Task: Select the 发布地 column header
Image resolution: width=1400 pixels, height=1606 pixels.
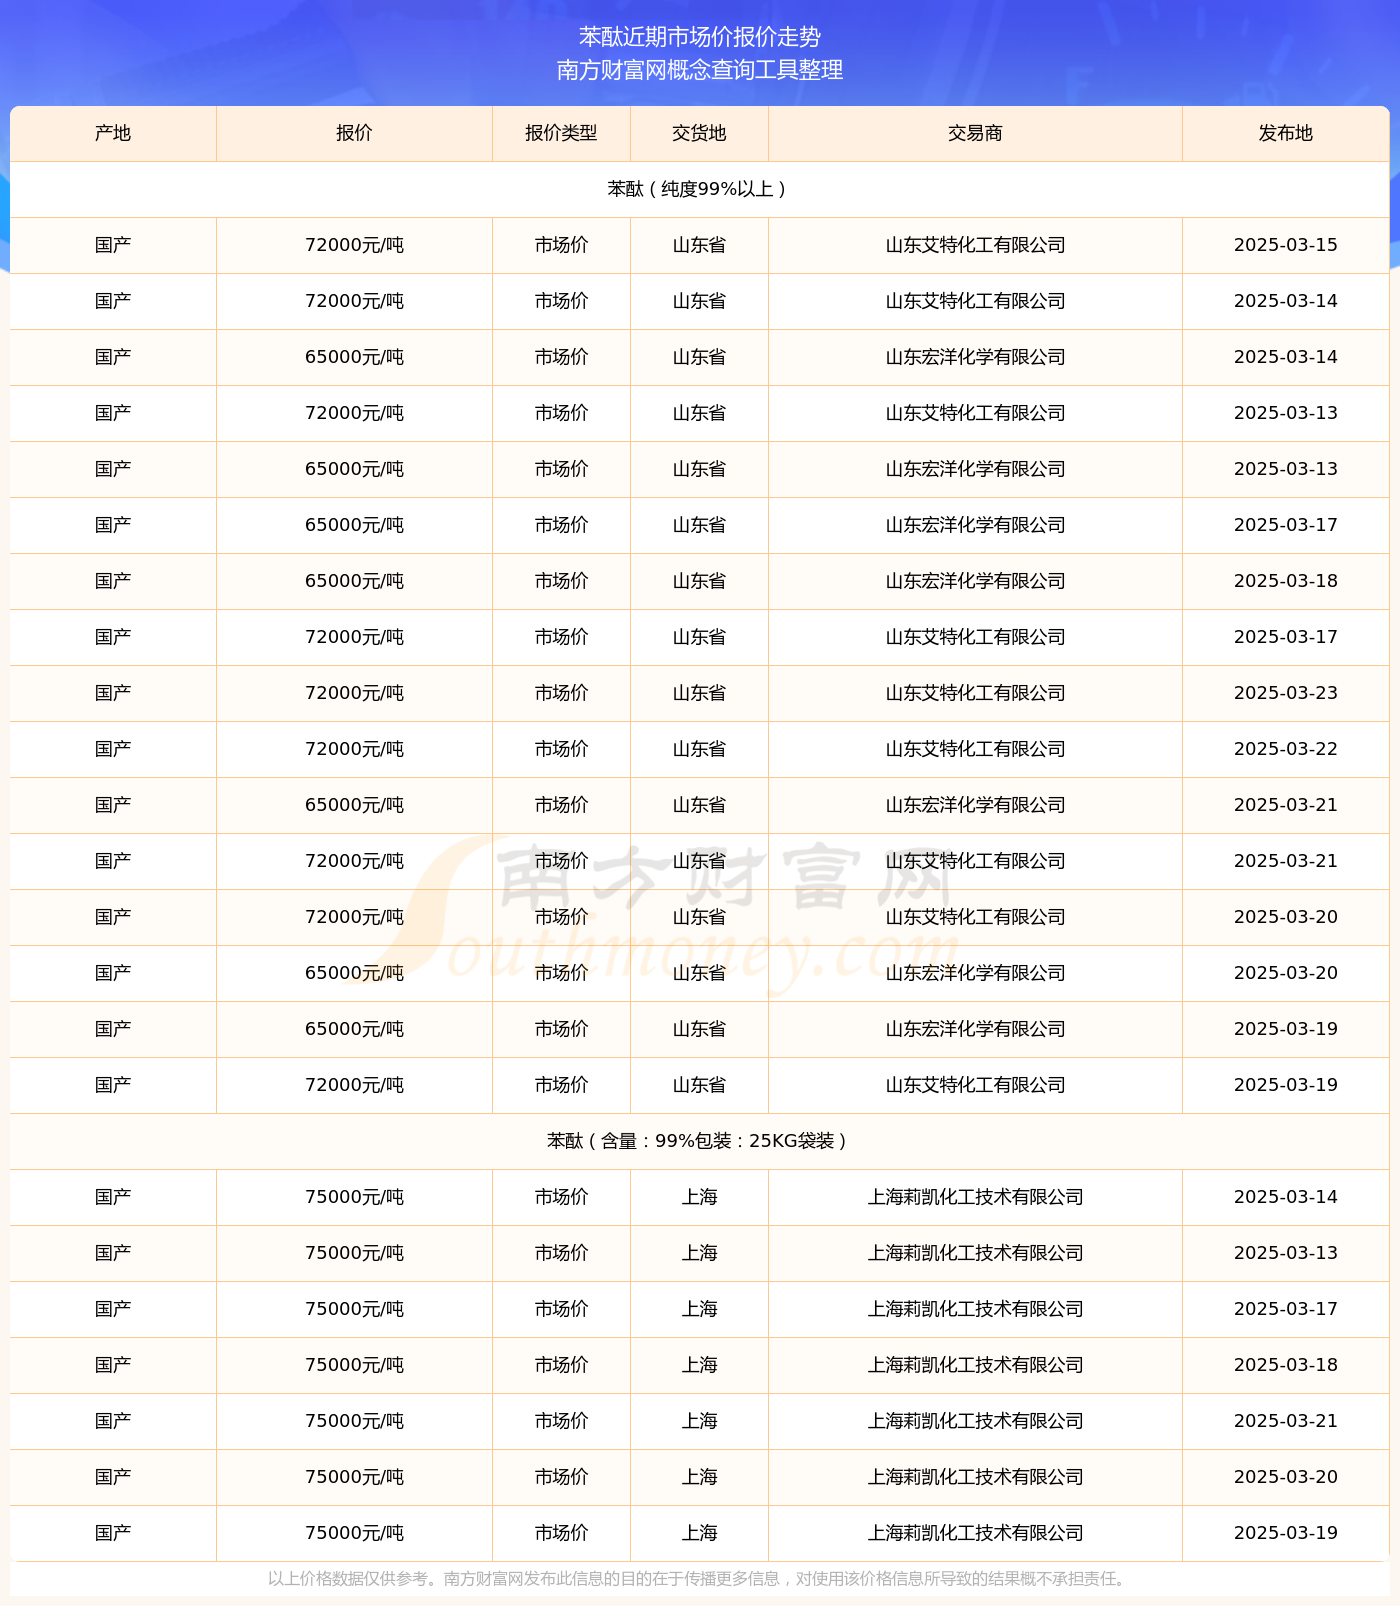Action: pyautogui.click(x=1285, y=133)
